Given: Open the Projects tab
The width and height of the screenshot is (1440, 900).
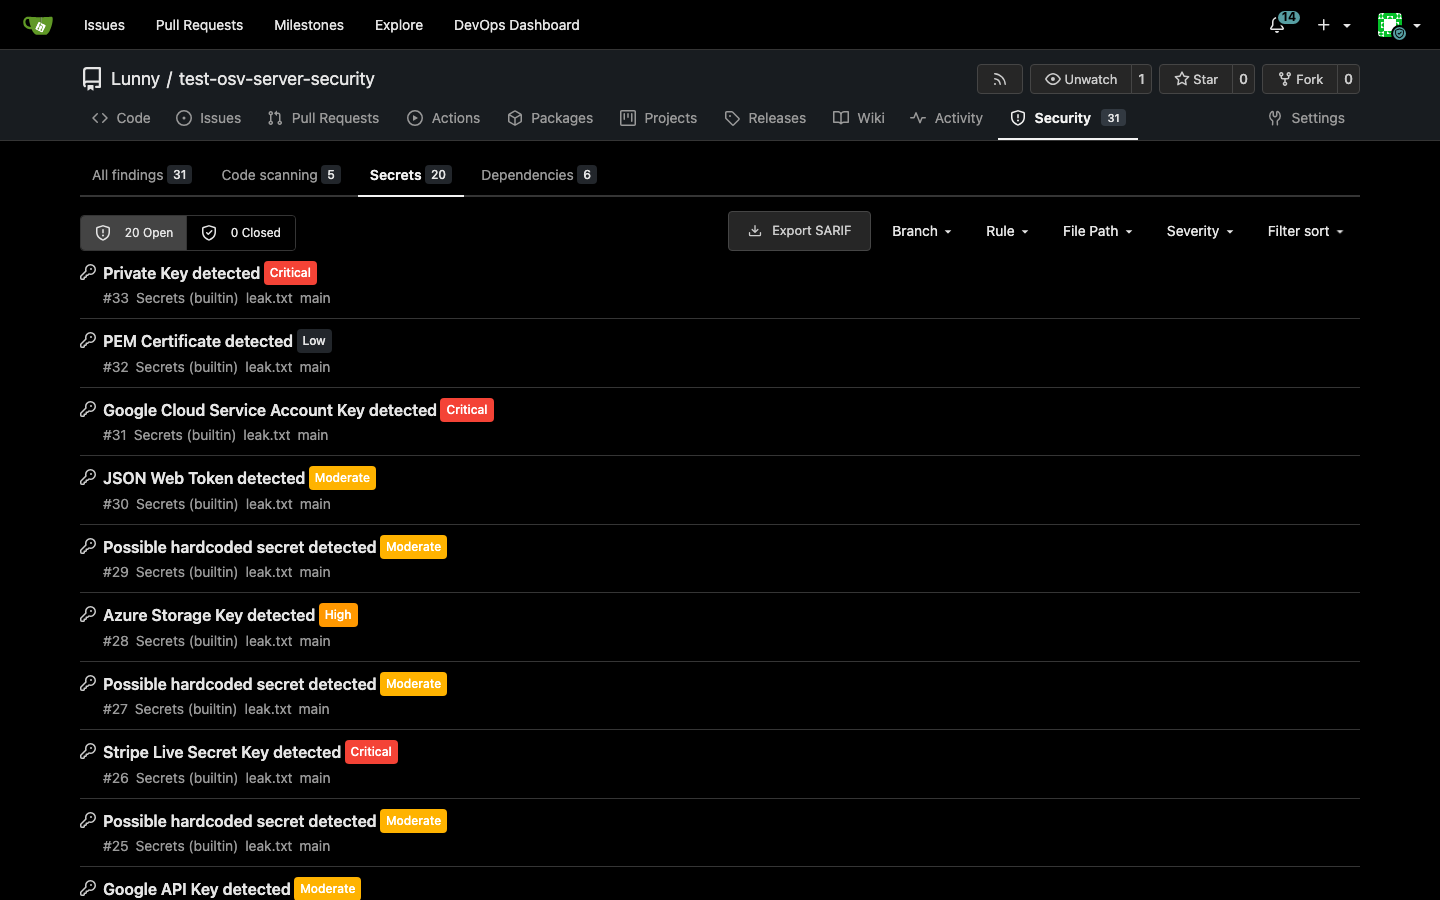Looking at the screenshot, I should click(658, 118).
